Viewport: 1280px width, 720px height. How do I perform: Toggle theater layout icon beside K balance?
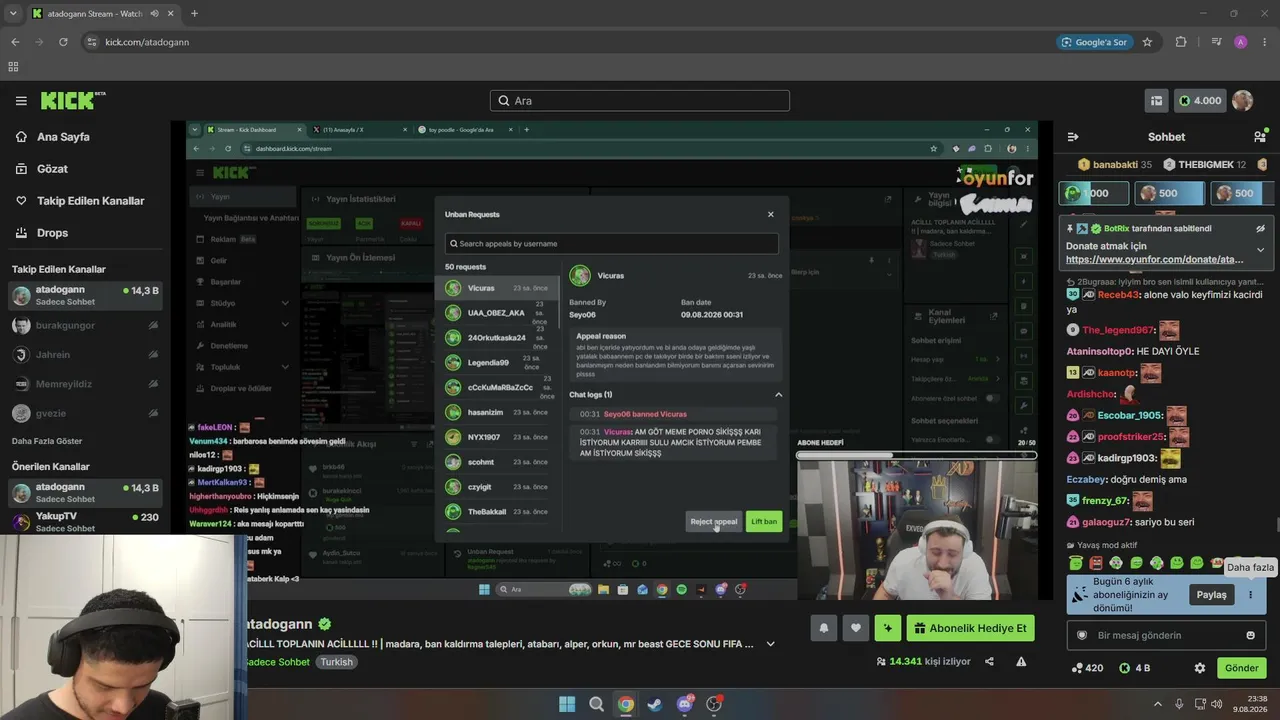click(1157, 101)
